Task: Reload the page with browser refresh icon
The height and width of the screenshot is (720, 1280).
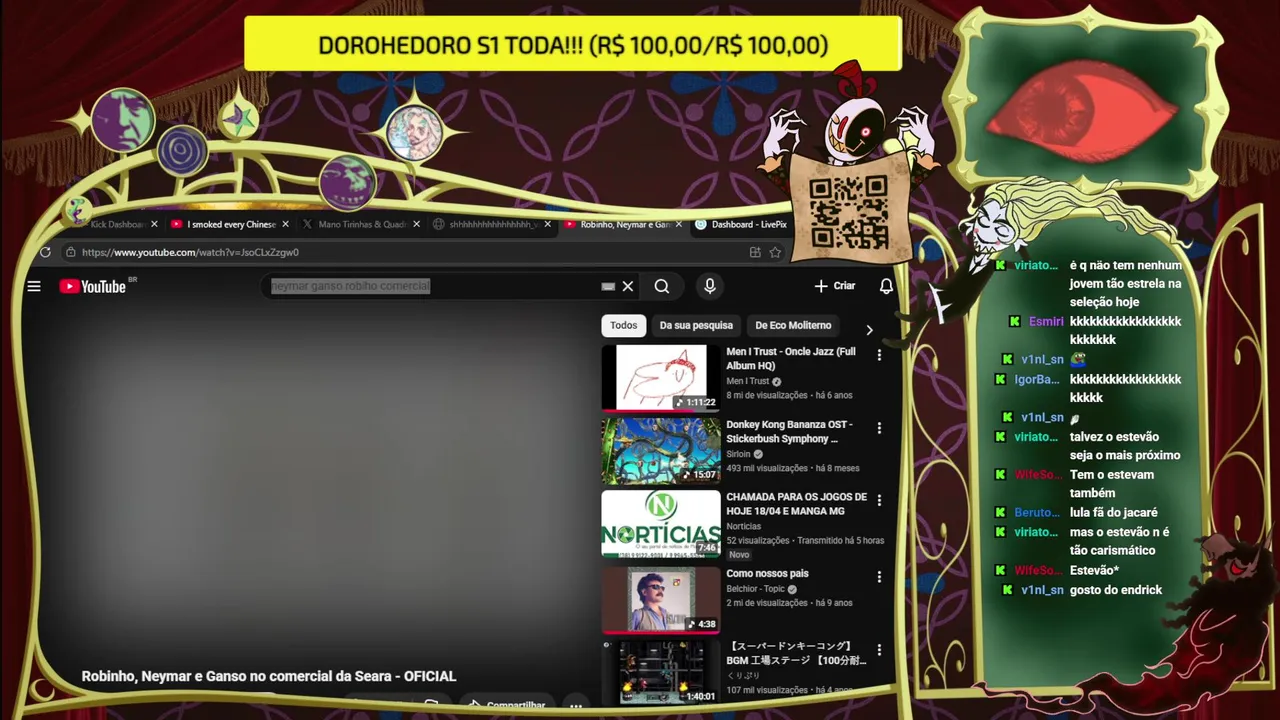Action: [45, 252]
